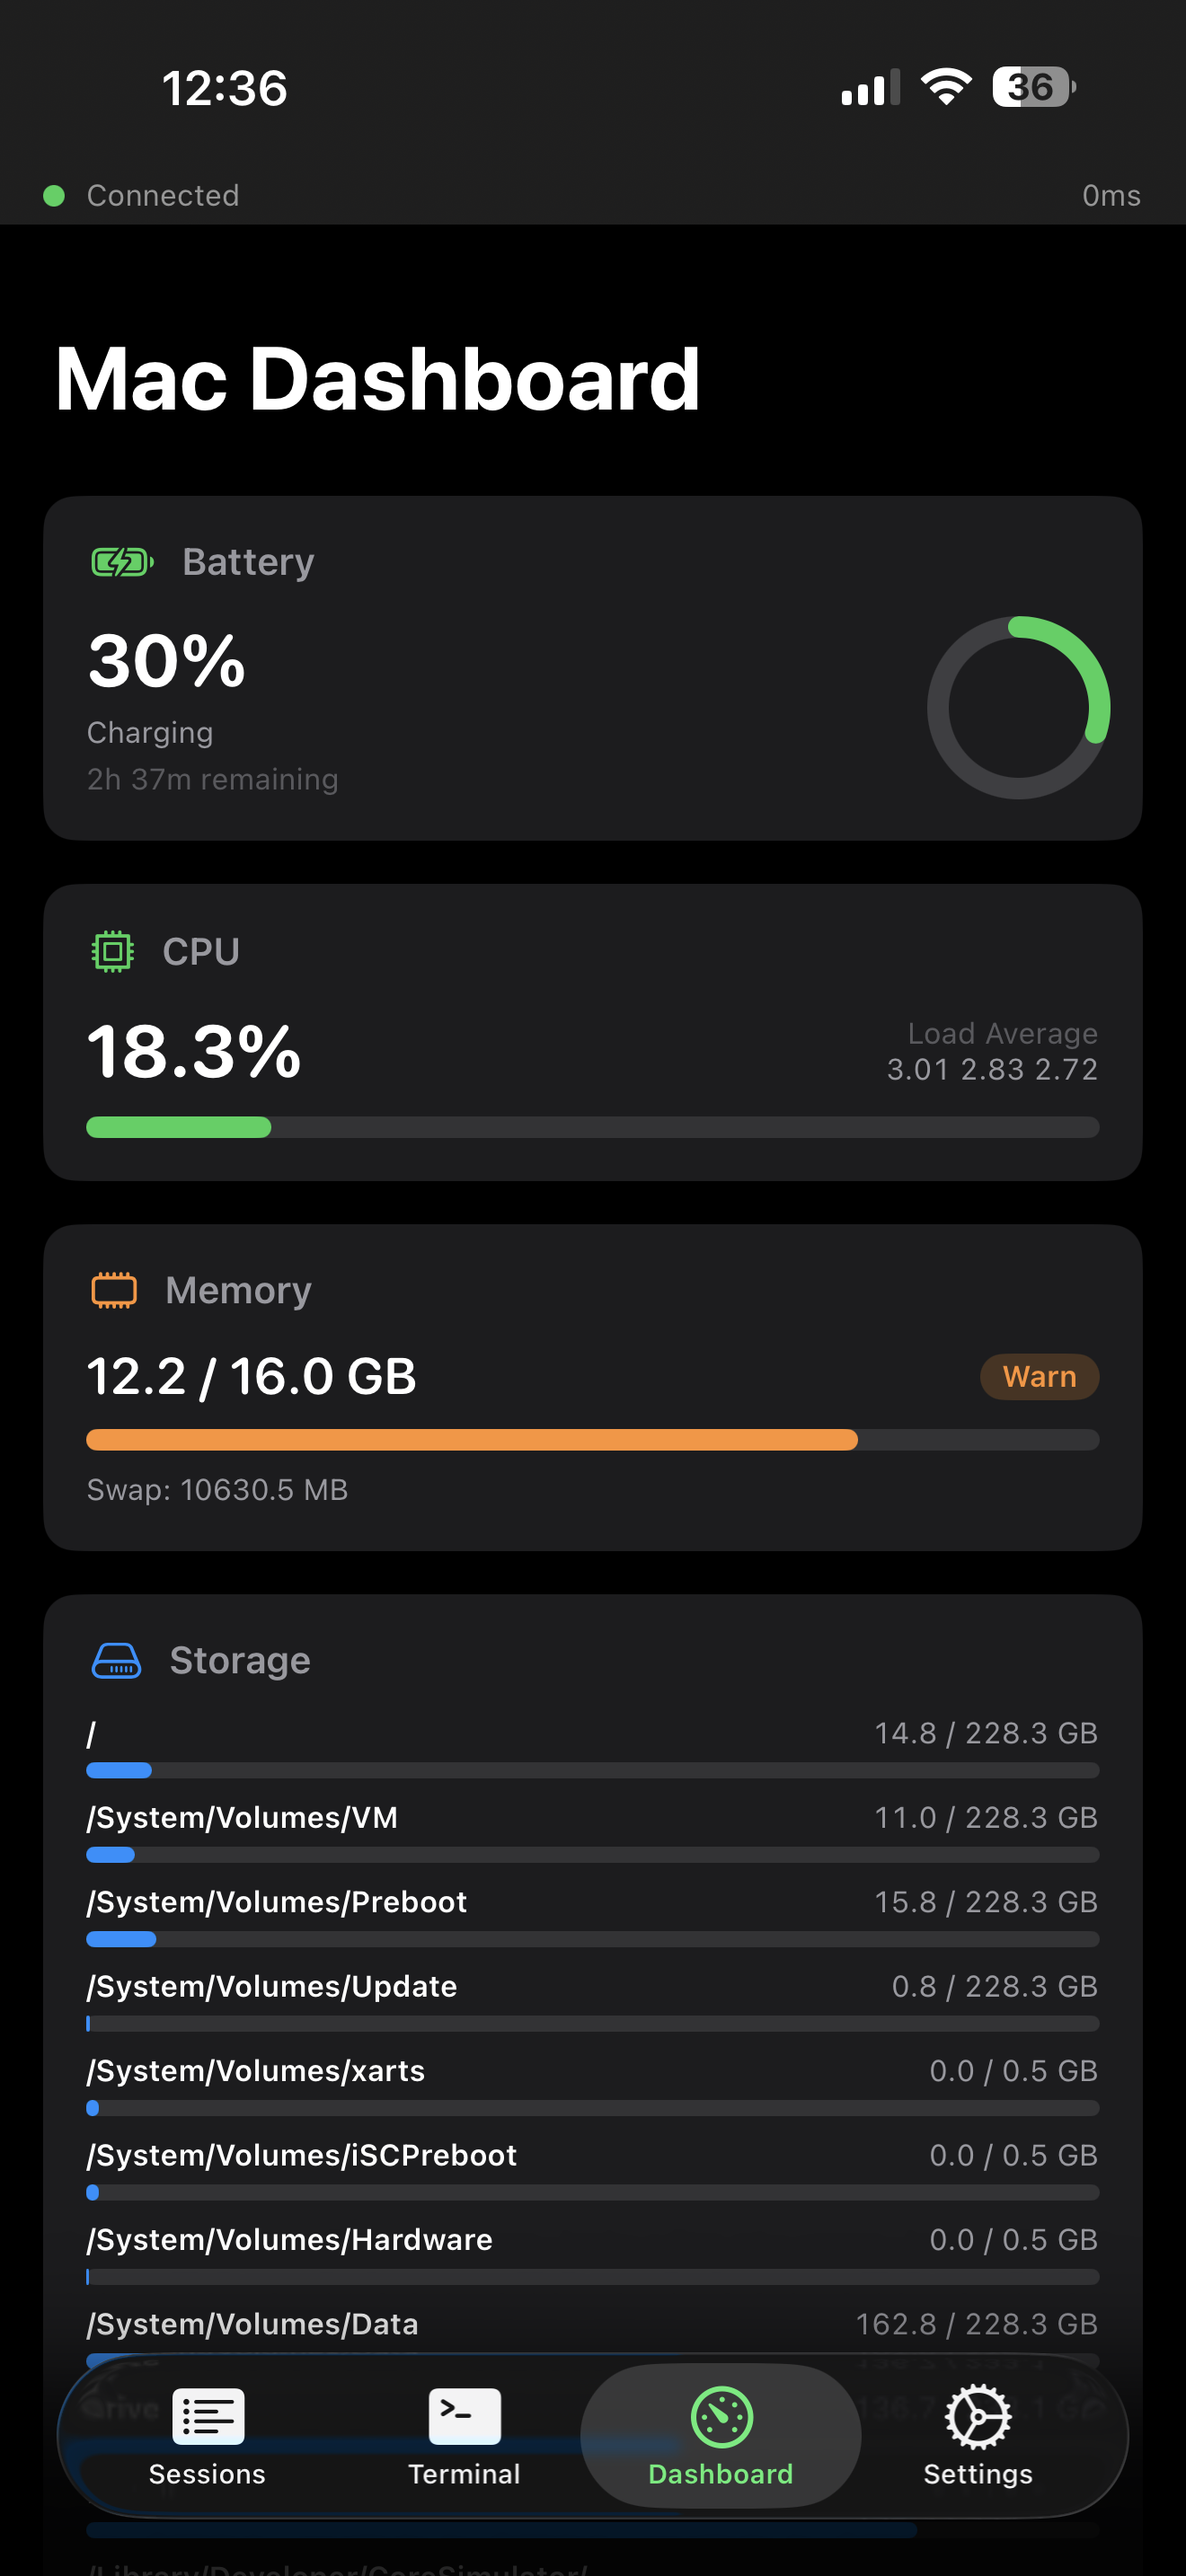The height and width of the screenshot is (2576, 1186).
Task: Tap the Memory module icon
Action: (x=113, y=1290)
